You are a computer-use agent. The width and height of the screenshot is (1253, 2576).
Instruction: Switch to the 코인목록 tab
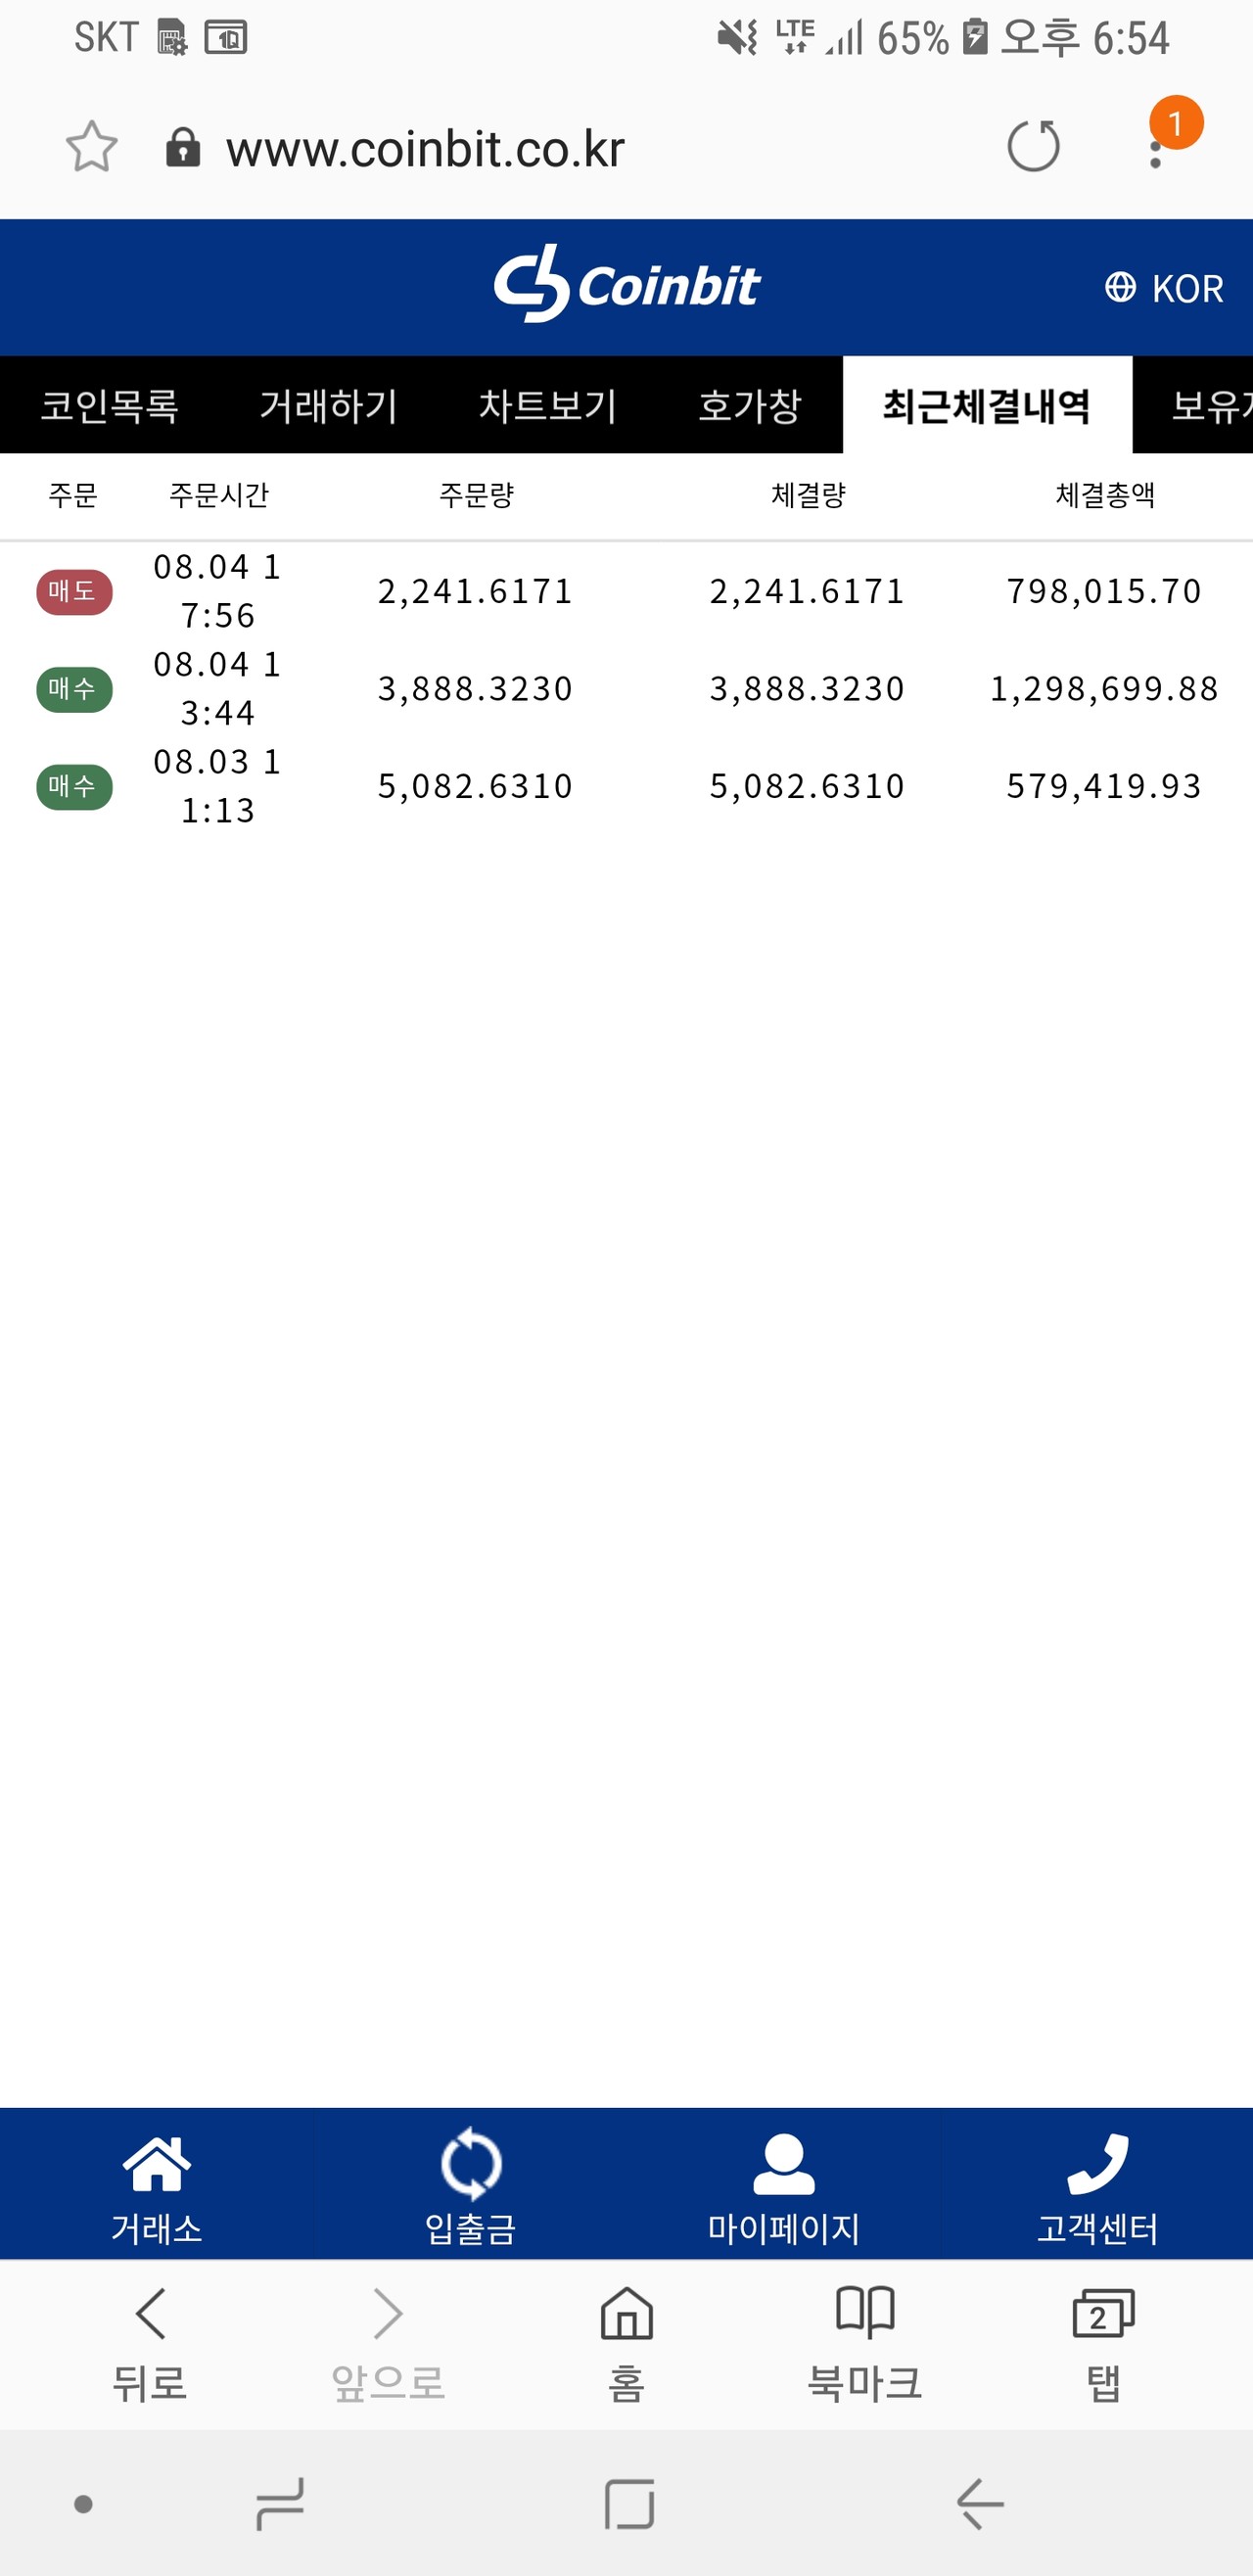(x=109, y=405)
